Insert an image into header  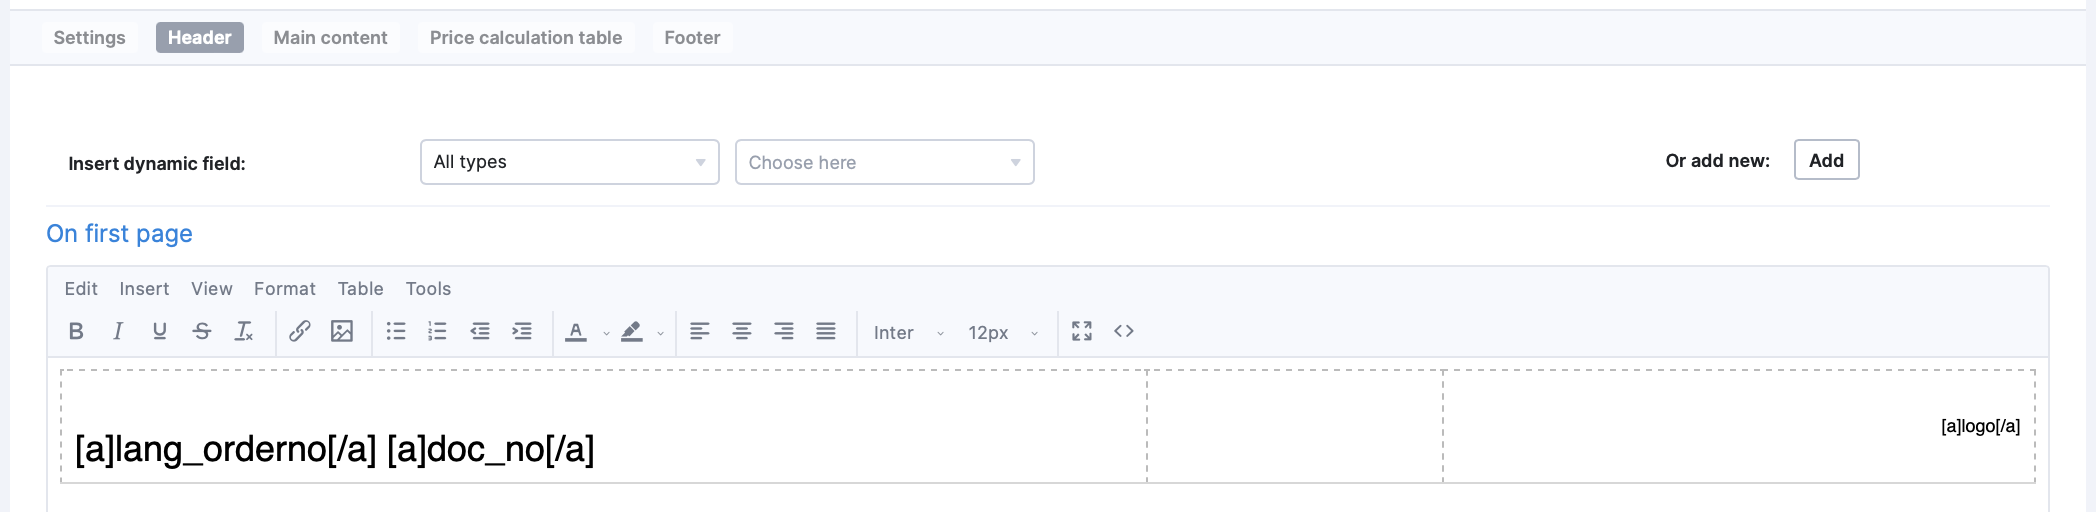click(342, 332)
